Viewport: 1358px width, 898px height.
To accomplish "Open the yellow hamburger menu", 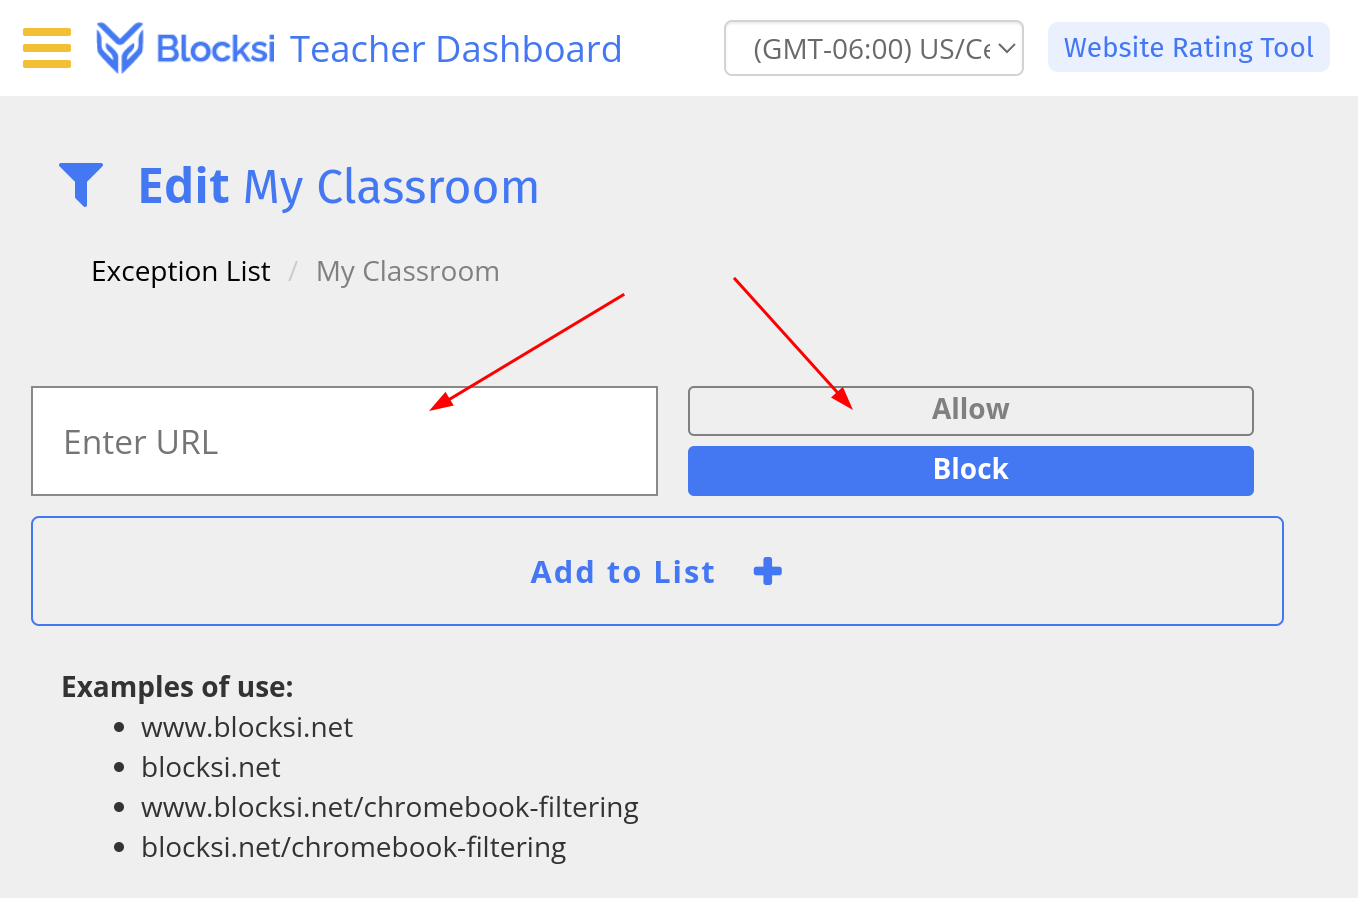I will (46, 48).
